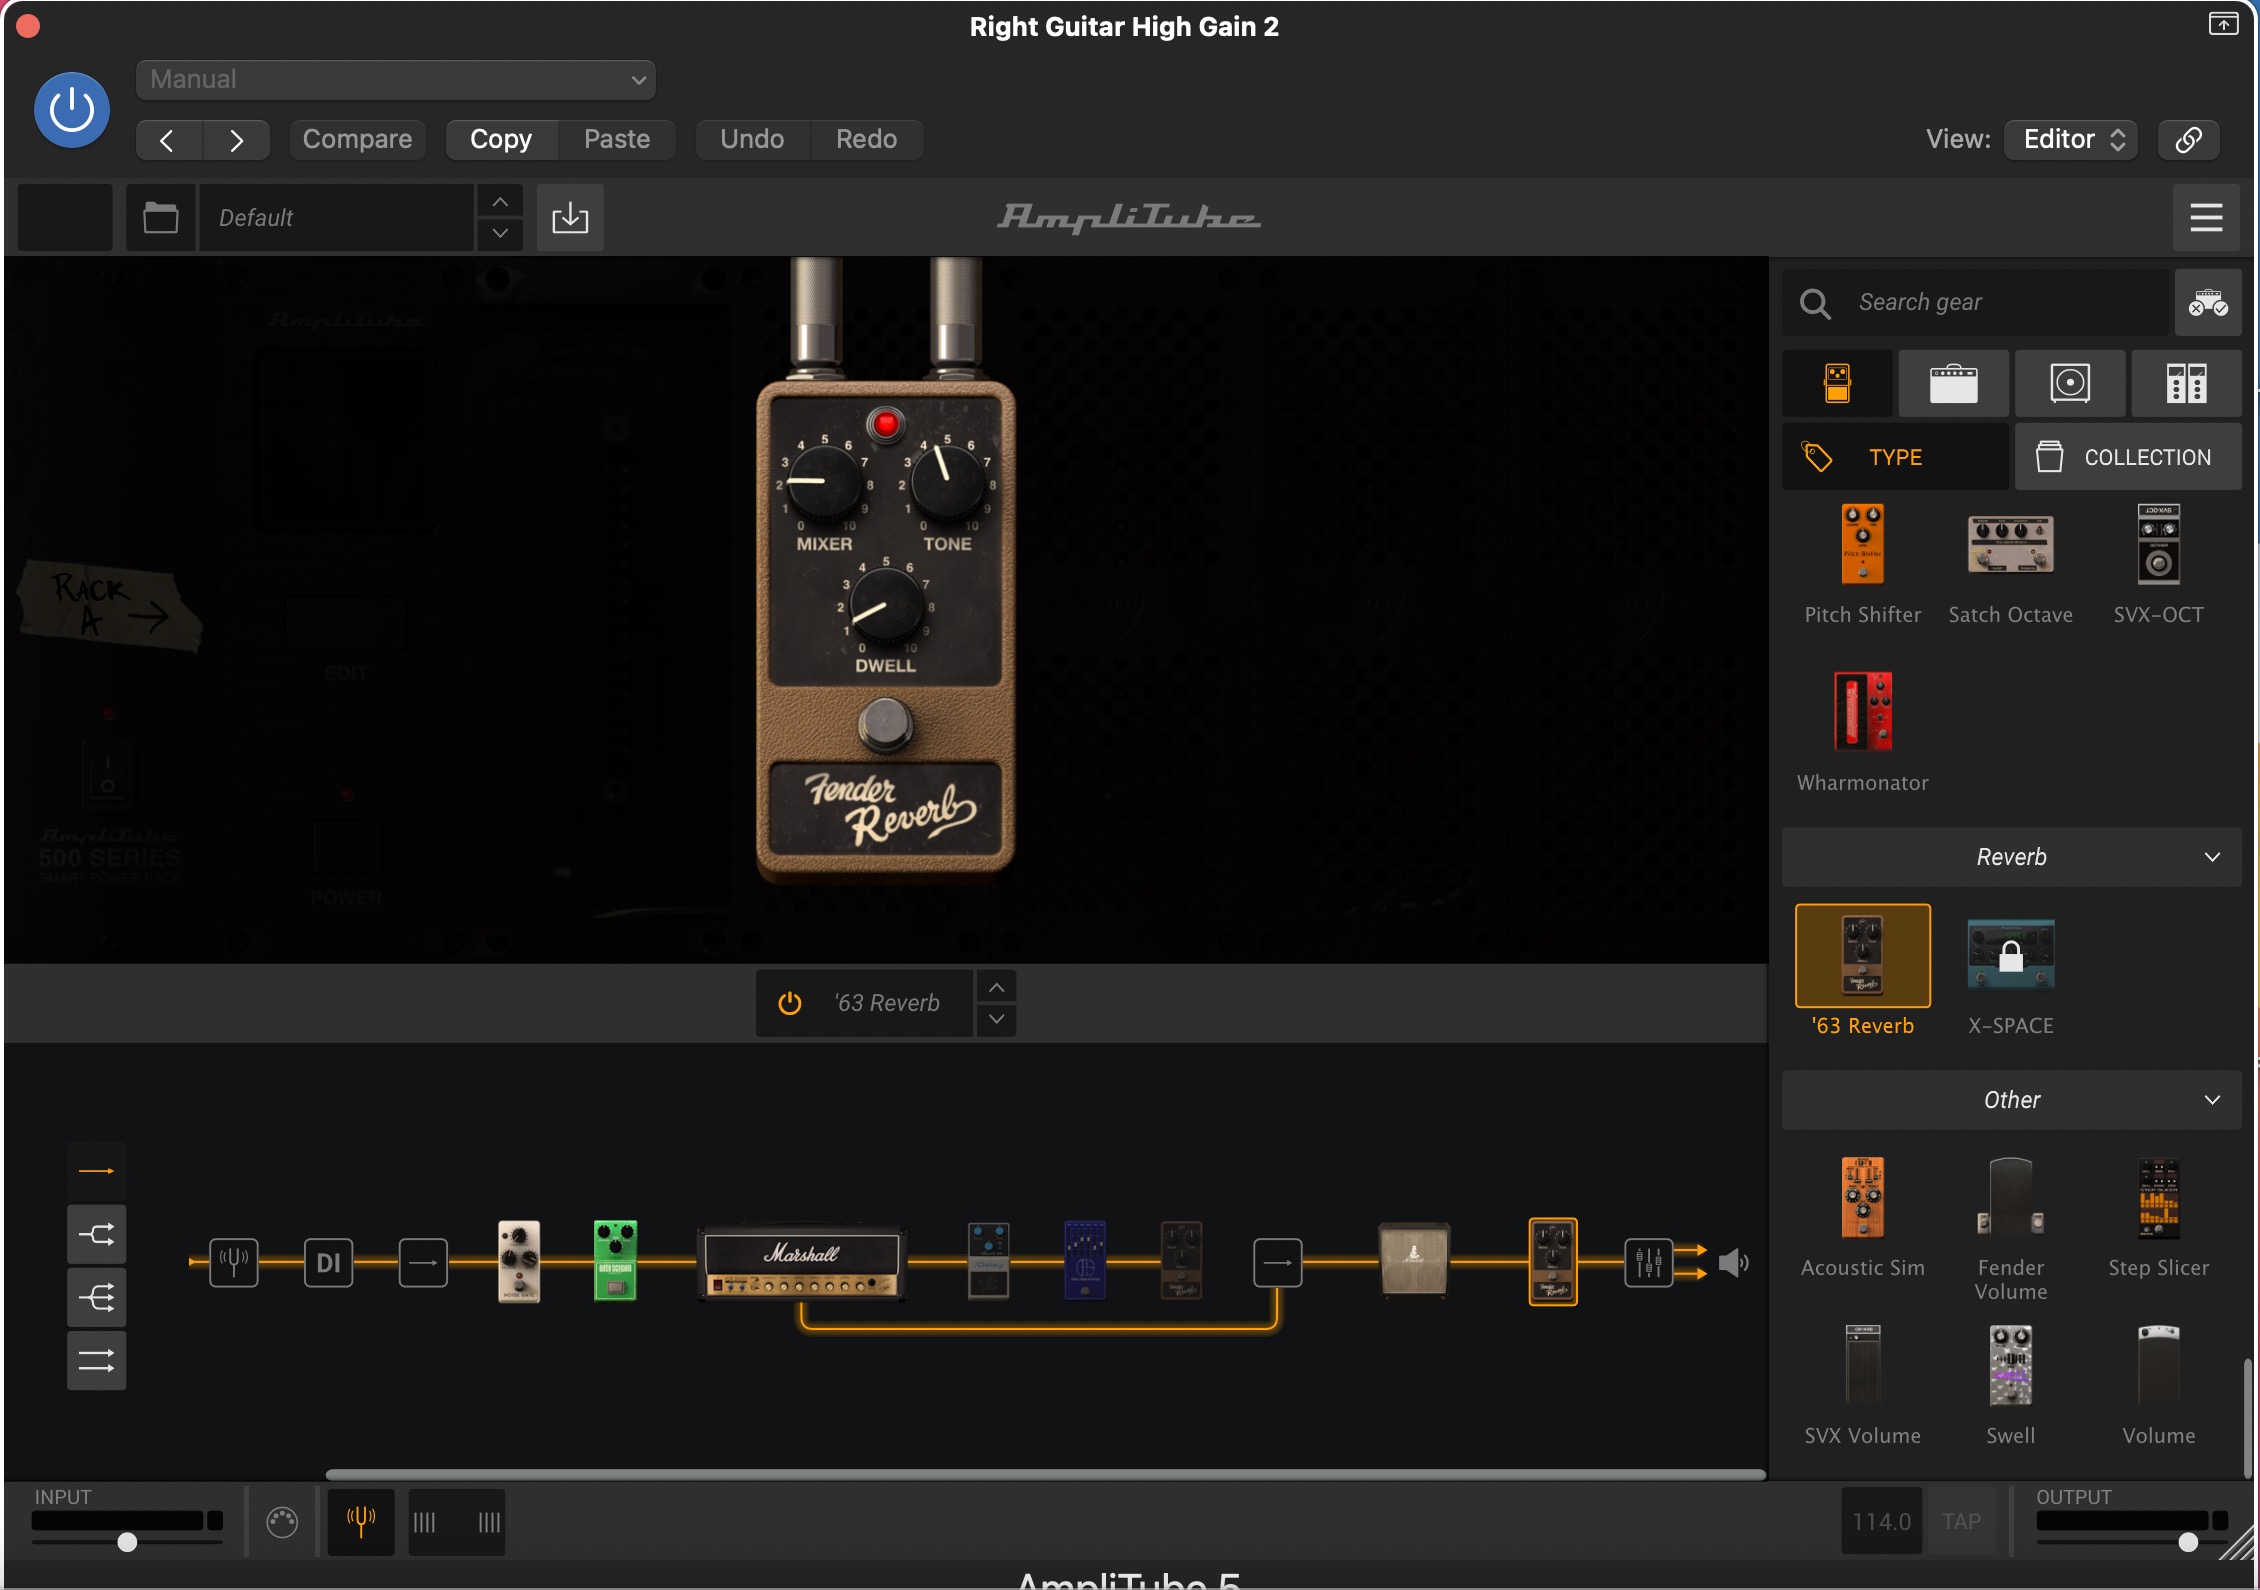Toggle the tuner button in bottom bar
The image size is (2260, 1590).
point(361,1522)
